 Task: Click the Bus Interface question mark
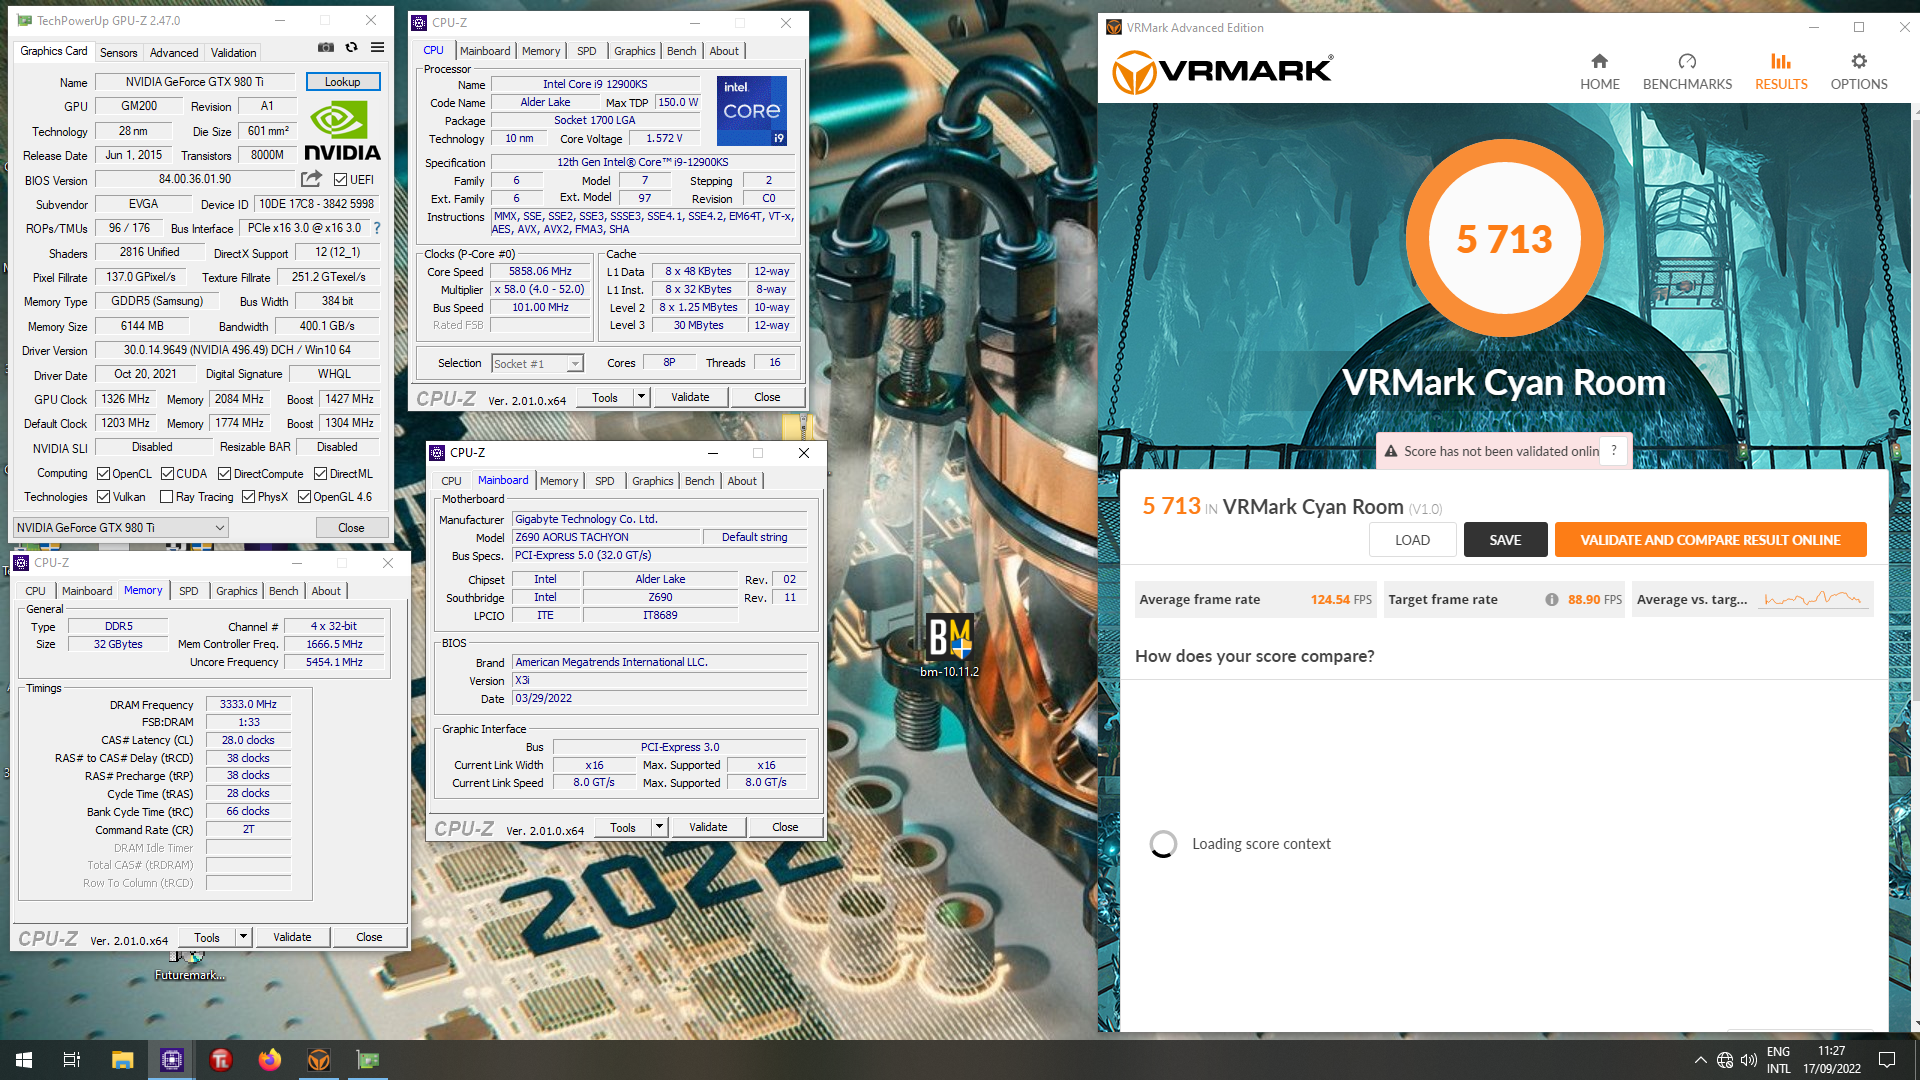[377, 228]
